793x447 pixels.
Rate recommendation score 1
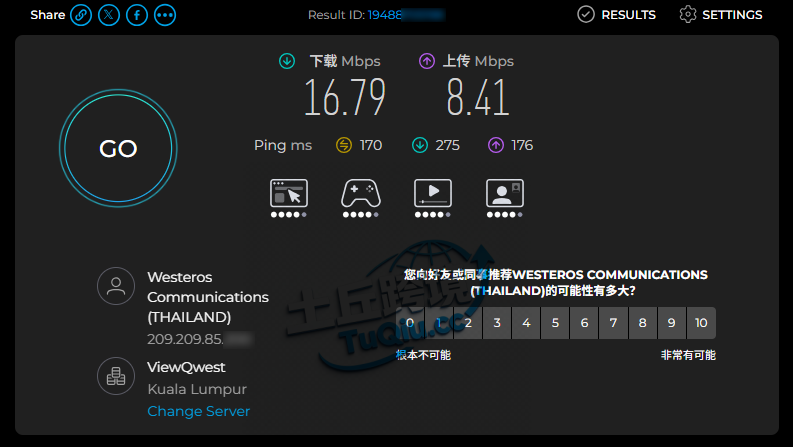click(x=439, y=323)
